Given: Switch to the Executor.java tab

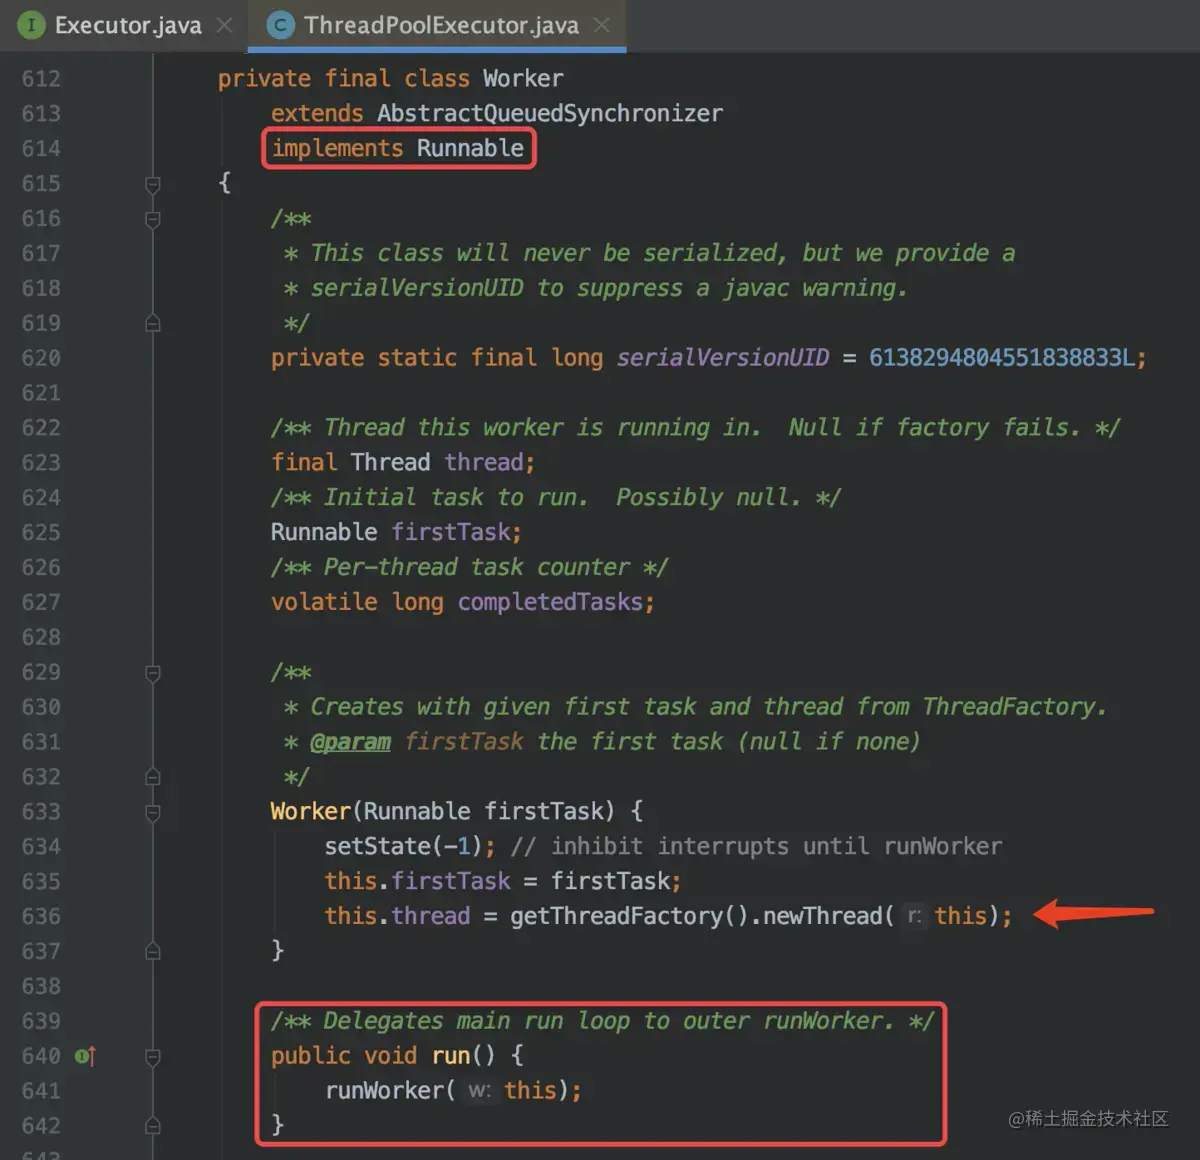Looking at the screenshot, I should click(127, 25).
